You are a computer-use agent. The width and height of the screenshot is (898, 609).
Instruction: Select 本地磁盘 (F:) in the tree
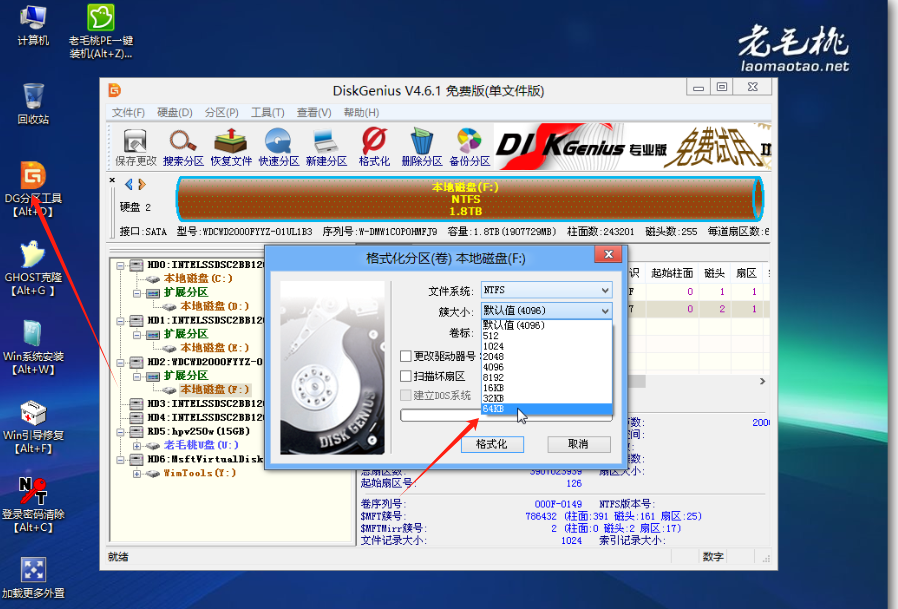pyautogui.click(x=215, y=390)
